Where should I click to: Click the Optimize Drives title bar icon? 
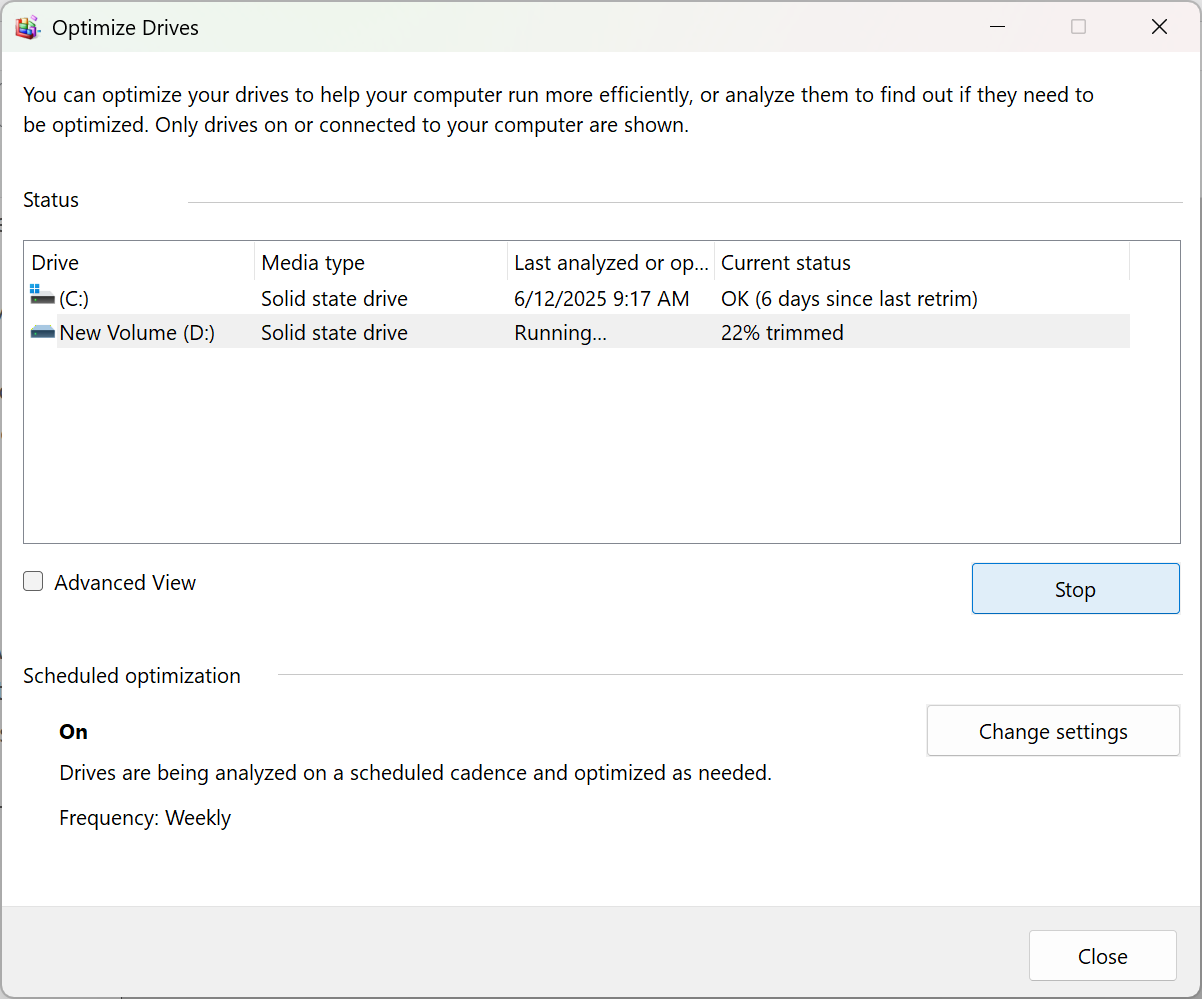(27, 27)
